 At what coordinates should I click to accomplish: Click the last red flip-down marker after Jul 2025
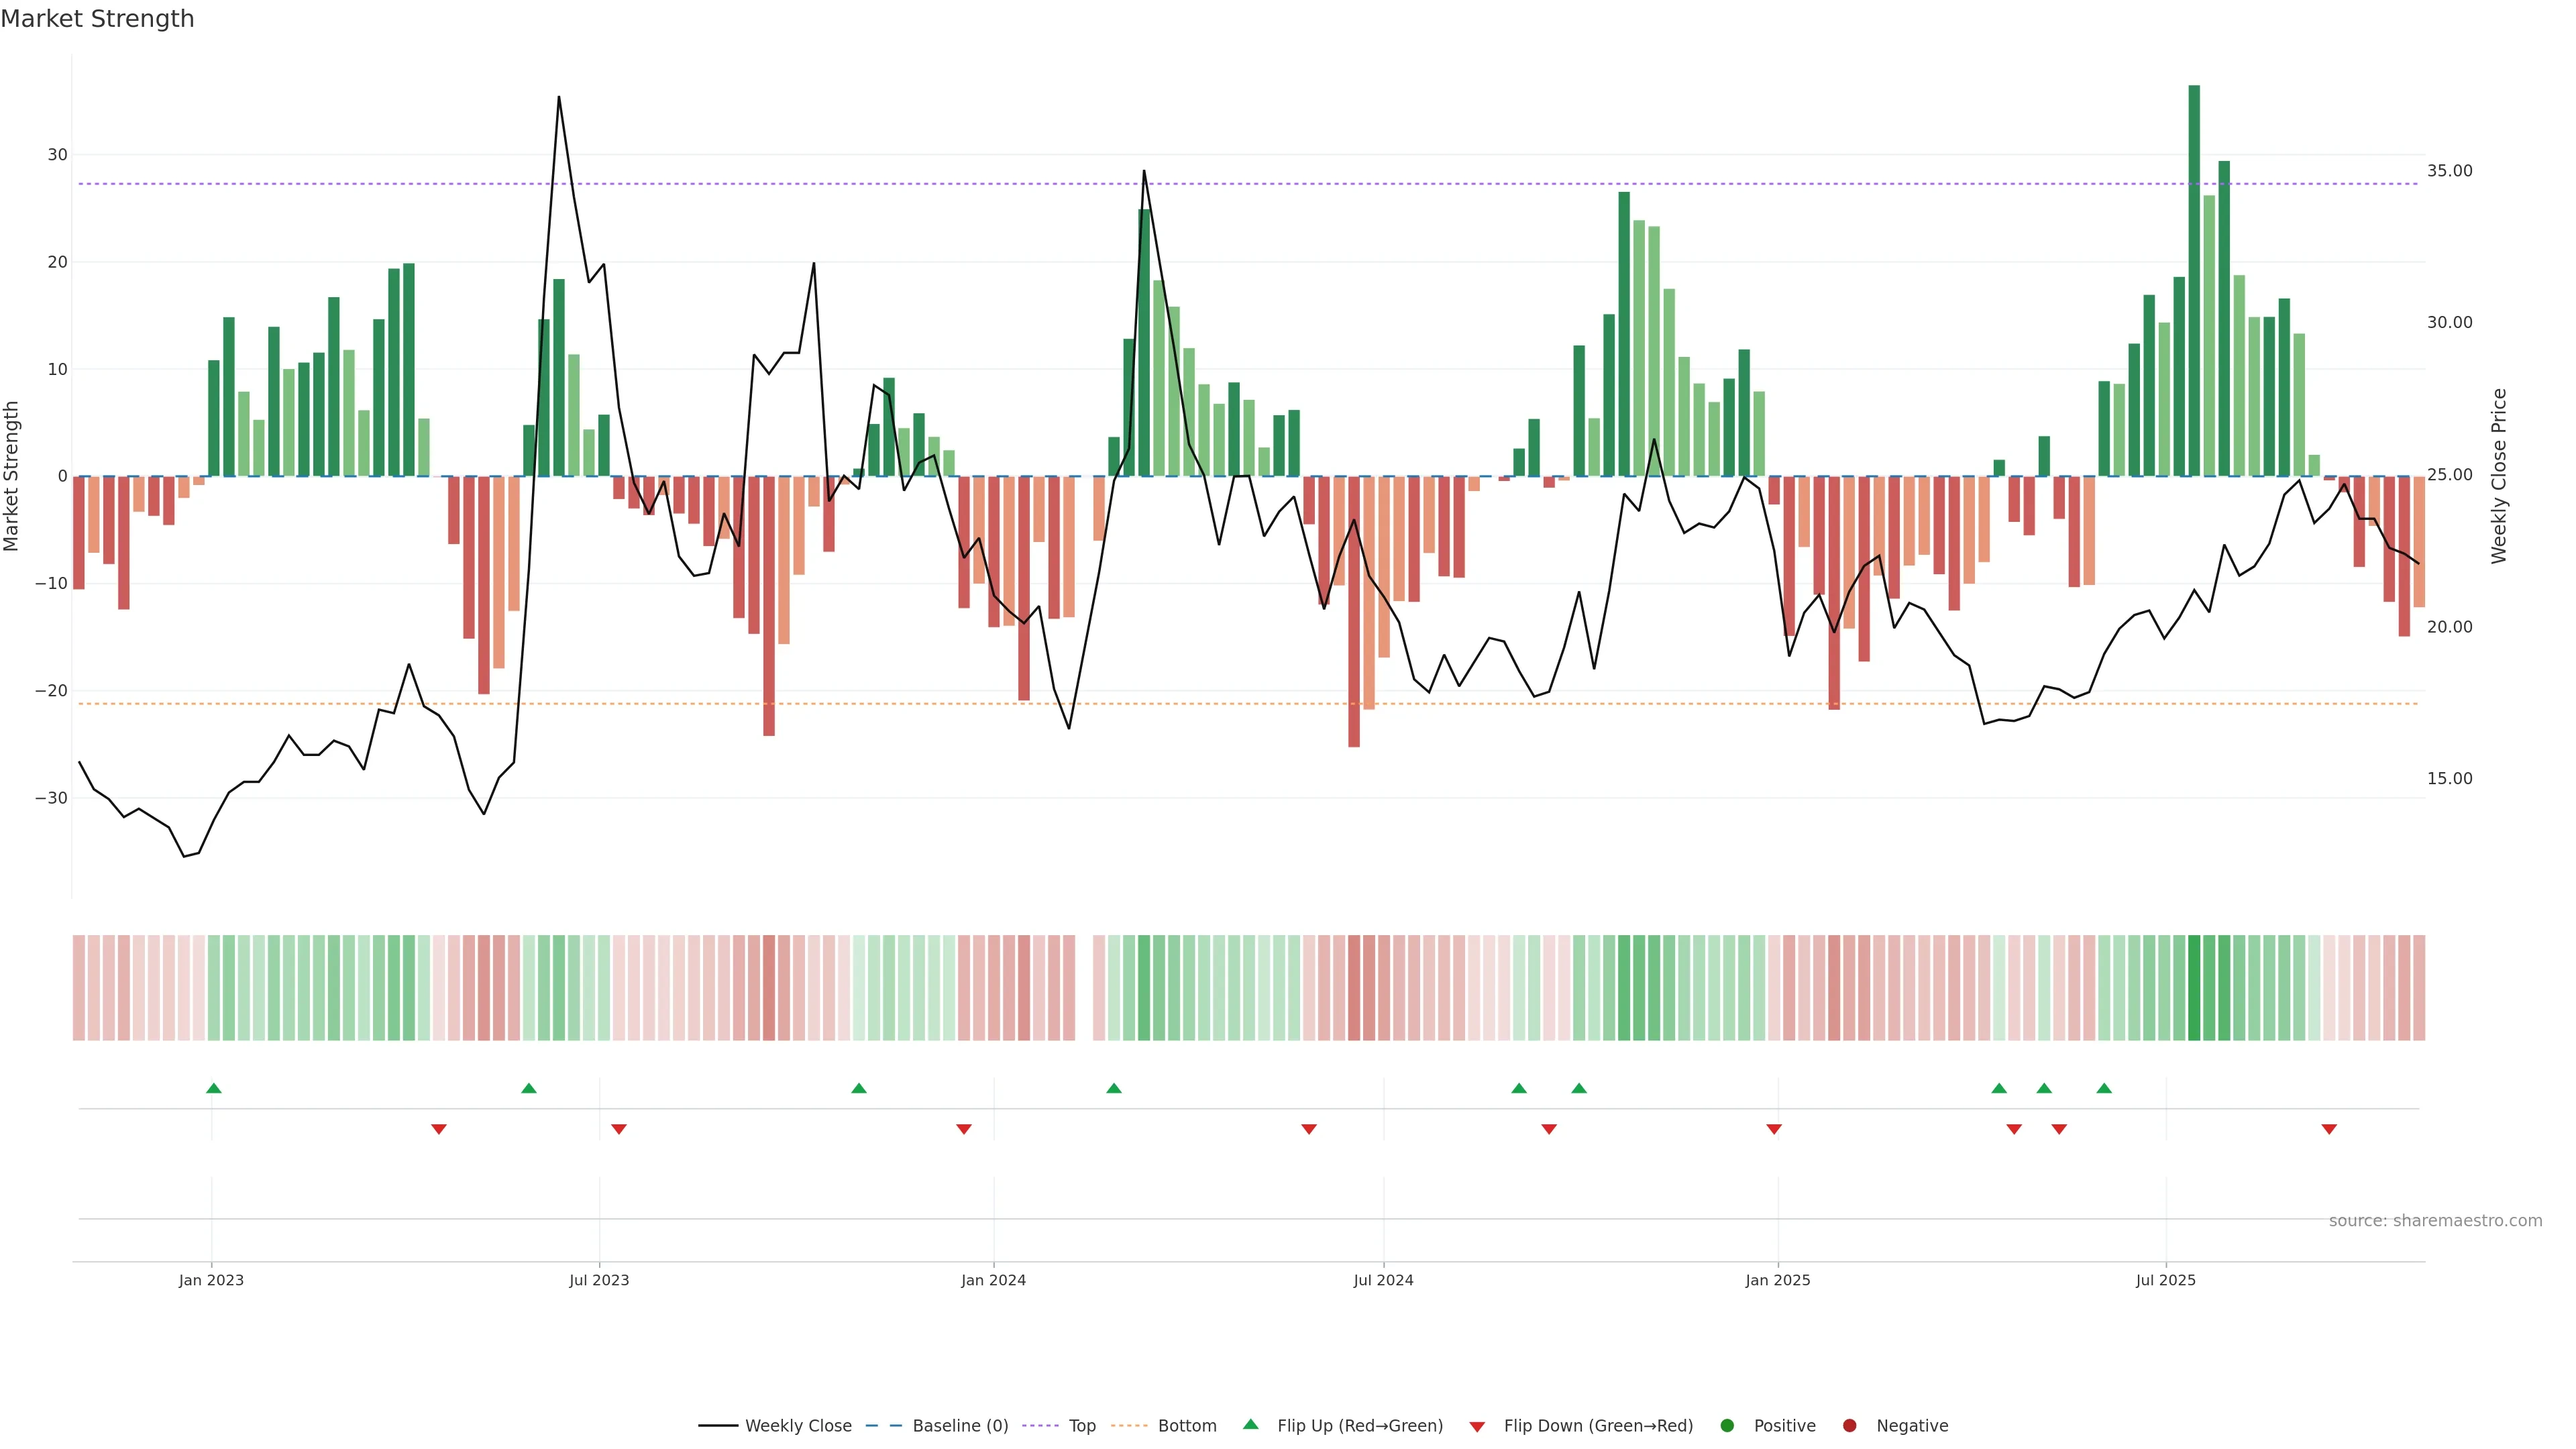(2329, 1129)
